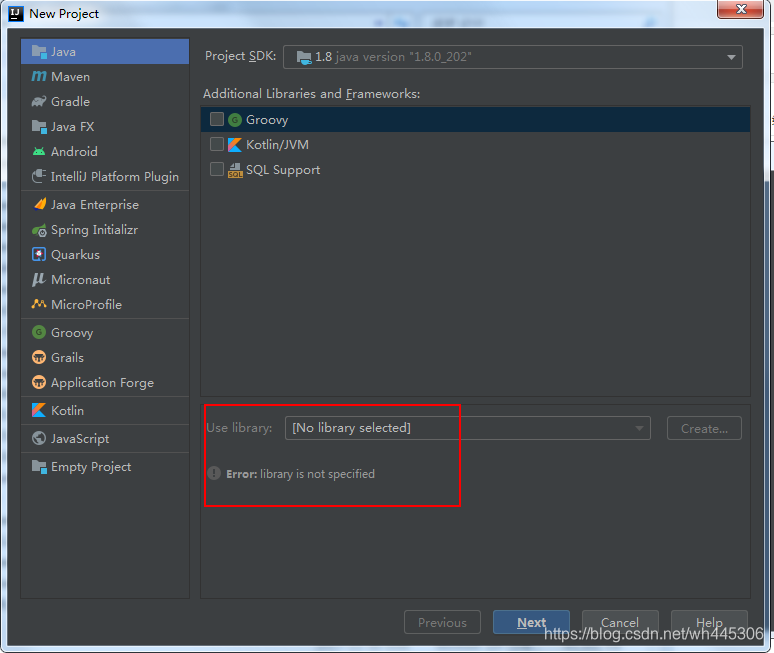Image resolution: width=774 pixels, height=653 pixels.
Task: Select the Kotlin/JVM row text
Action: 277,145
